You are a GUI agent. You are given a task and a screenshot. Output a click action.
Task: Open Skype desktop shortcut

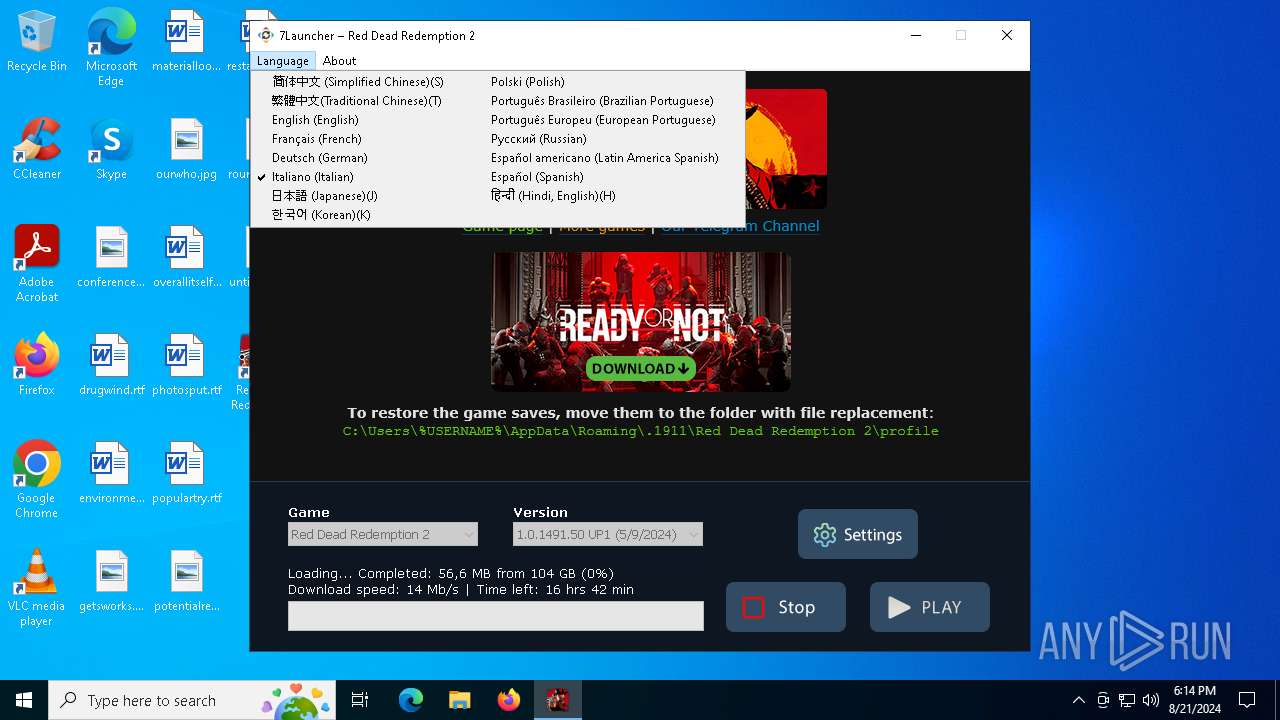111,150
